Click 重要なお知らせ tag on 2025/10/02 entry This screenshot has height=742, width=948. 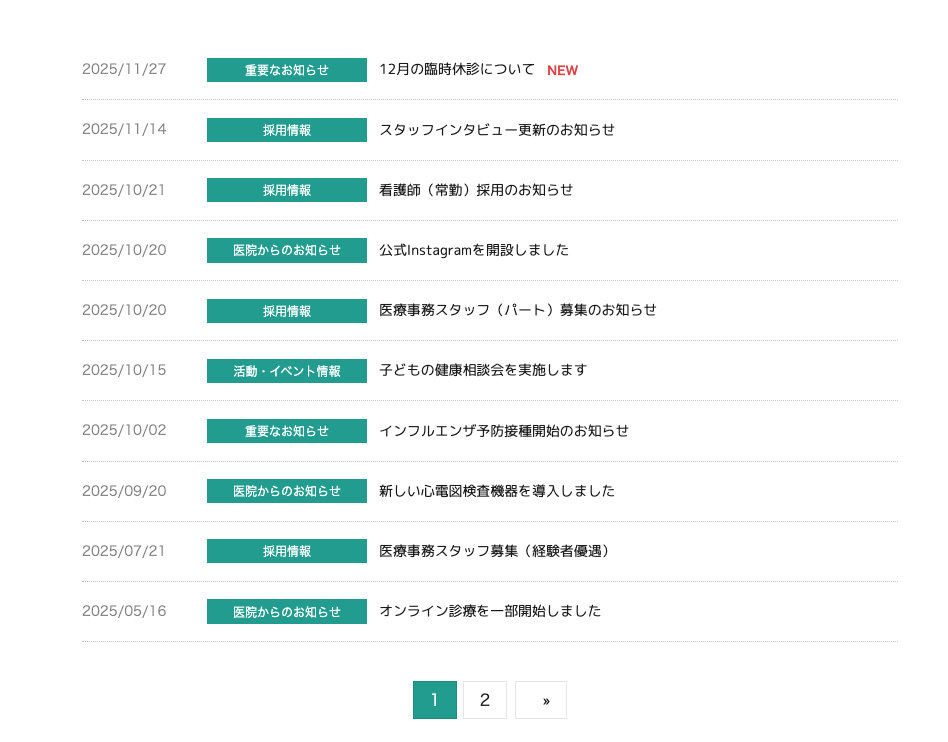tap(287, 431)
